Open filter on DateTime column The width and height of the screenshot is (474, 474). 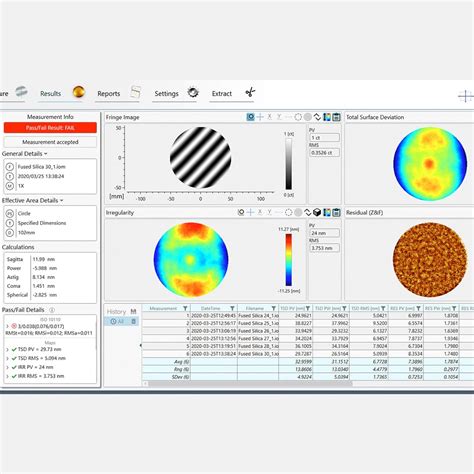tap(232, 308)
